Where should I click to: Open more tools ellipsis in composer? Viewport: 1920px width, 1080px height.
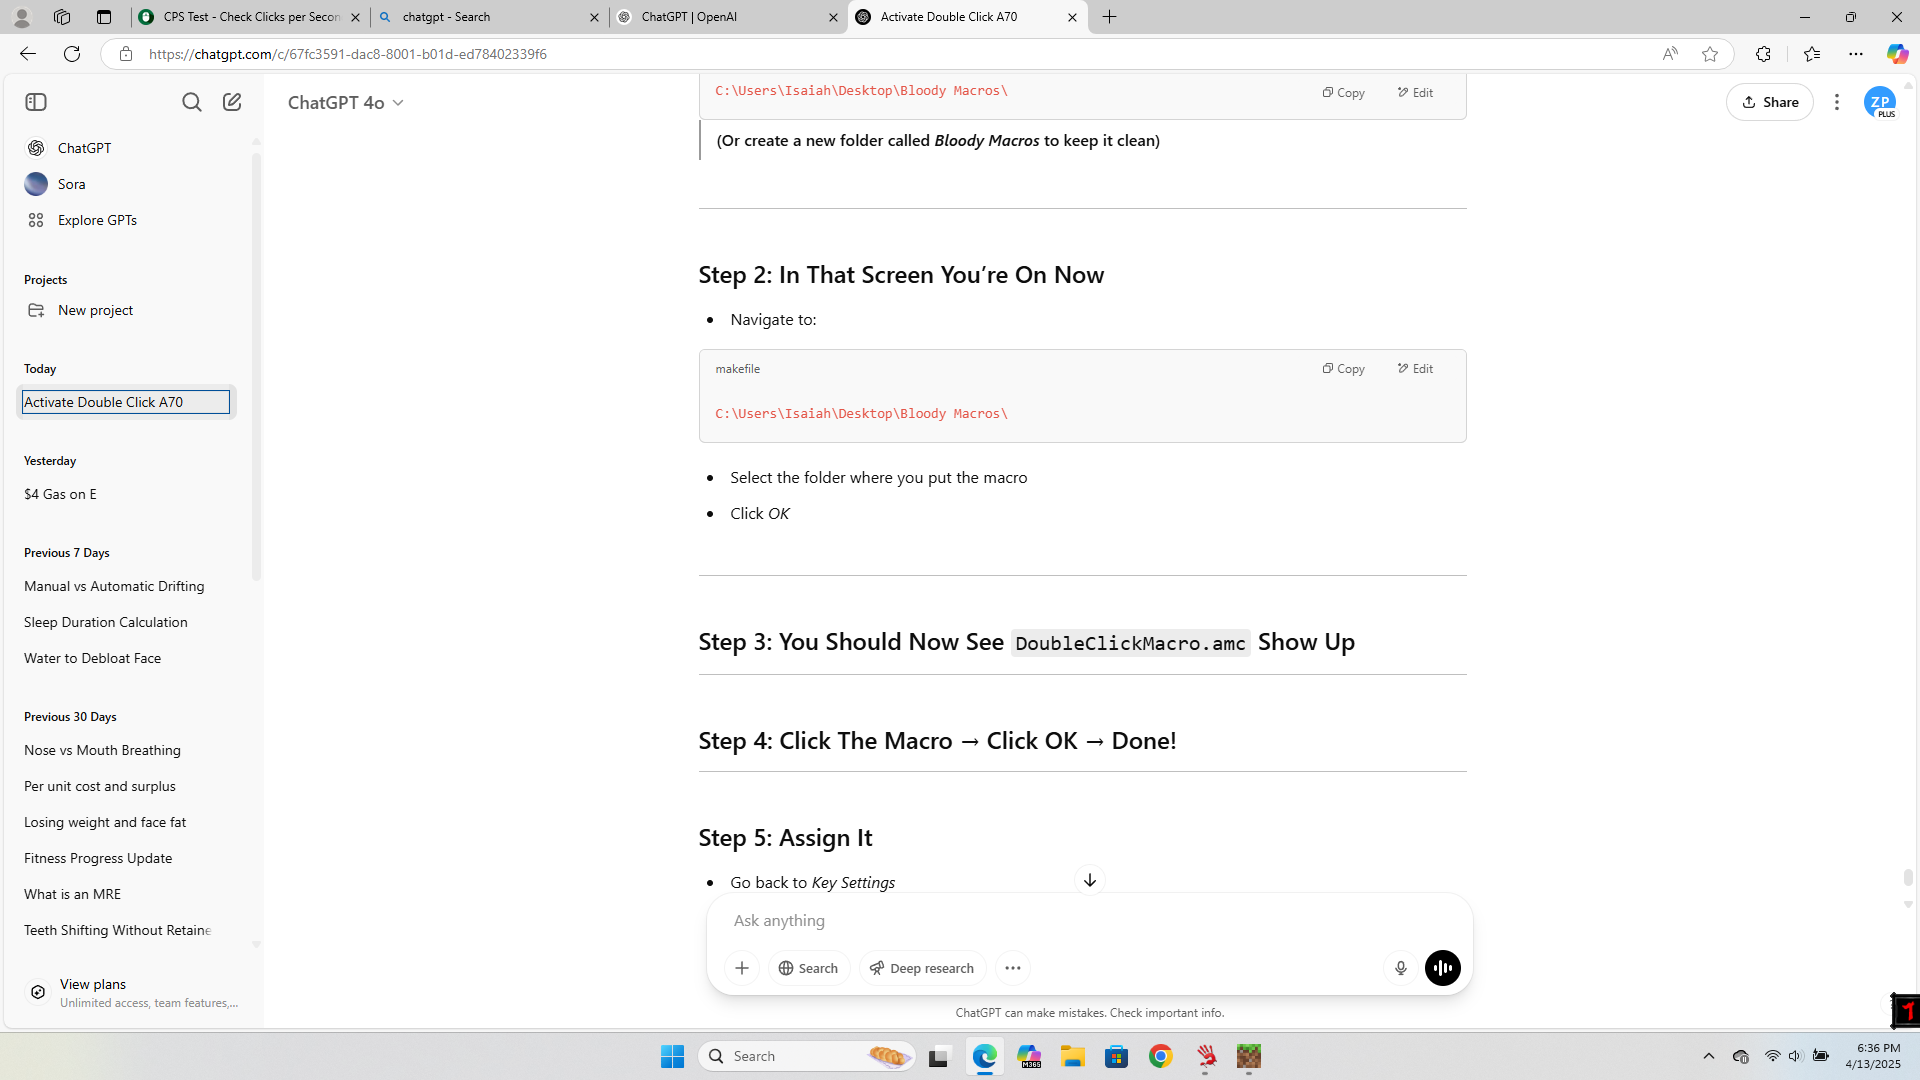(1012, 968)
